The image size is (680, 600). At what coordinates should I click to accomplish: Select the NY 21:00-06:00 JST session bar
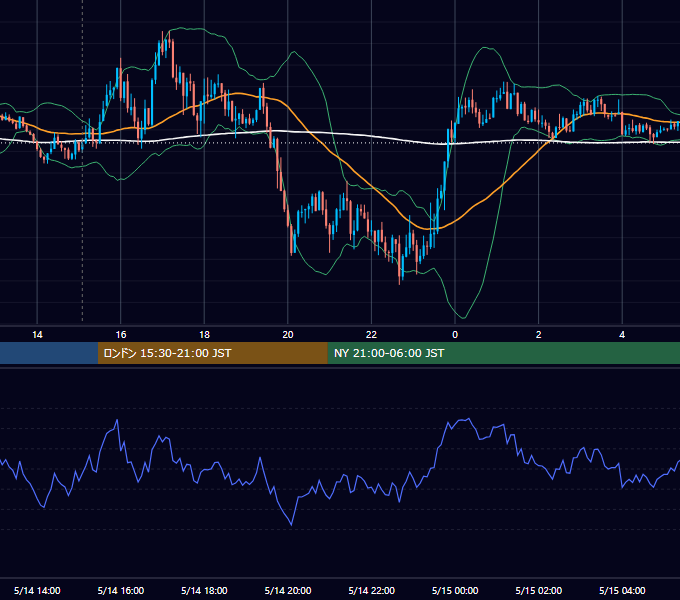pos(503,353)
